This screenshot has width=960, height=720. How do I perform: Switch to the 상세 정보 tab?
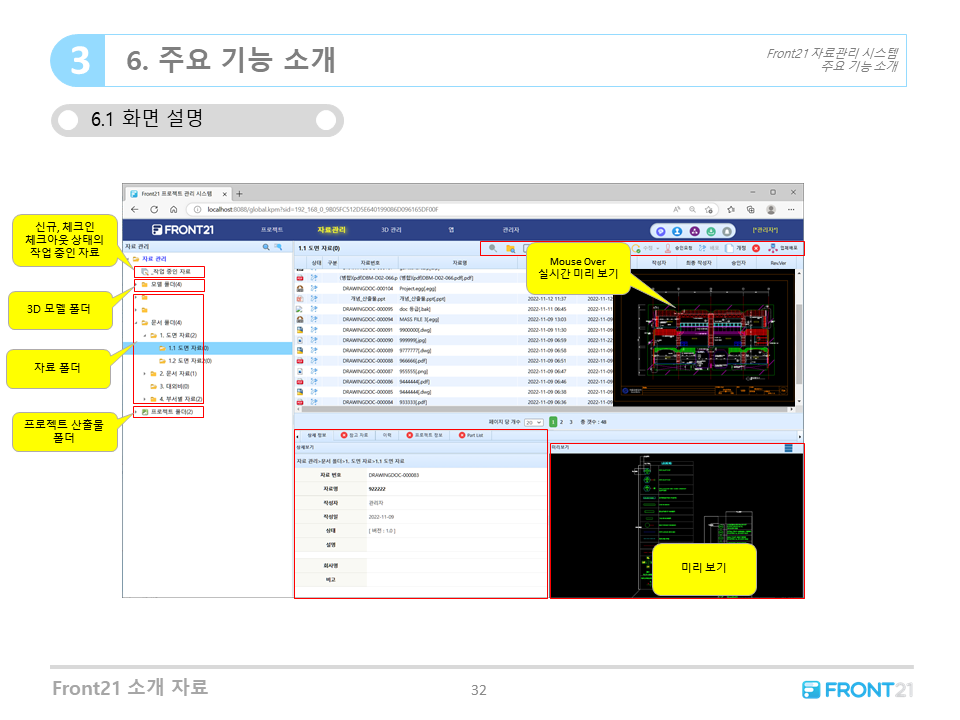click(x=317, y=435)
